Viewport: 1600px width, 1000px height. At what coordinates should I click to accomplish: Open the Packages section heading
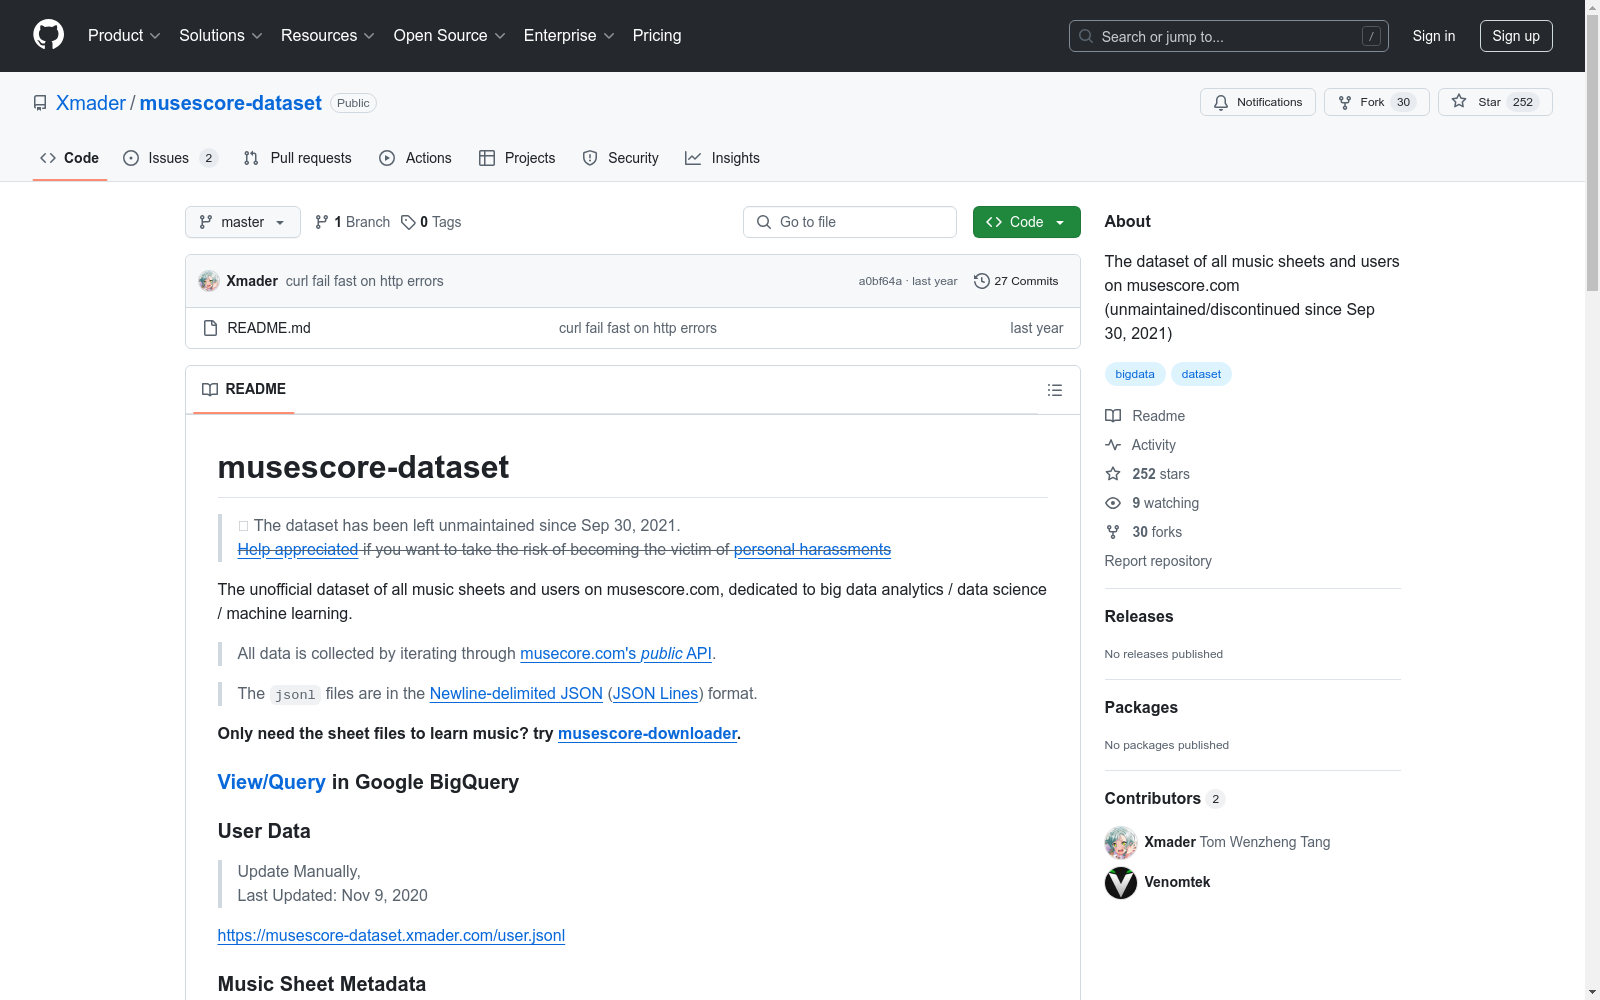[x=1141, y=707]
